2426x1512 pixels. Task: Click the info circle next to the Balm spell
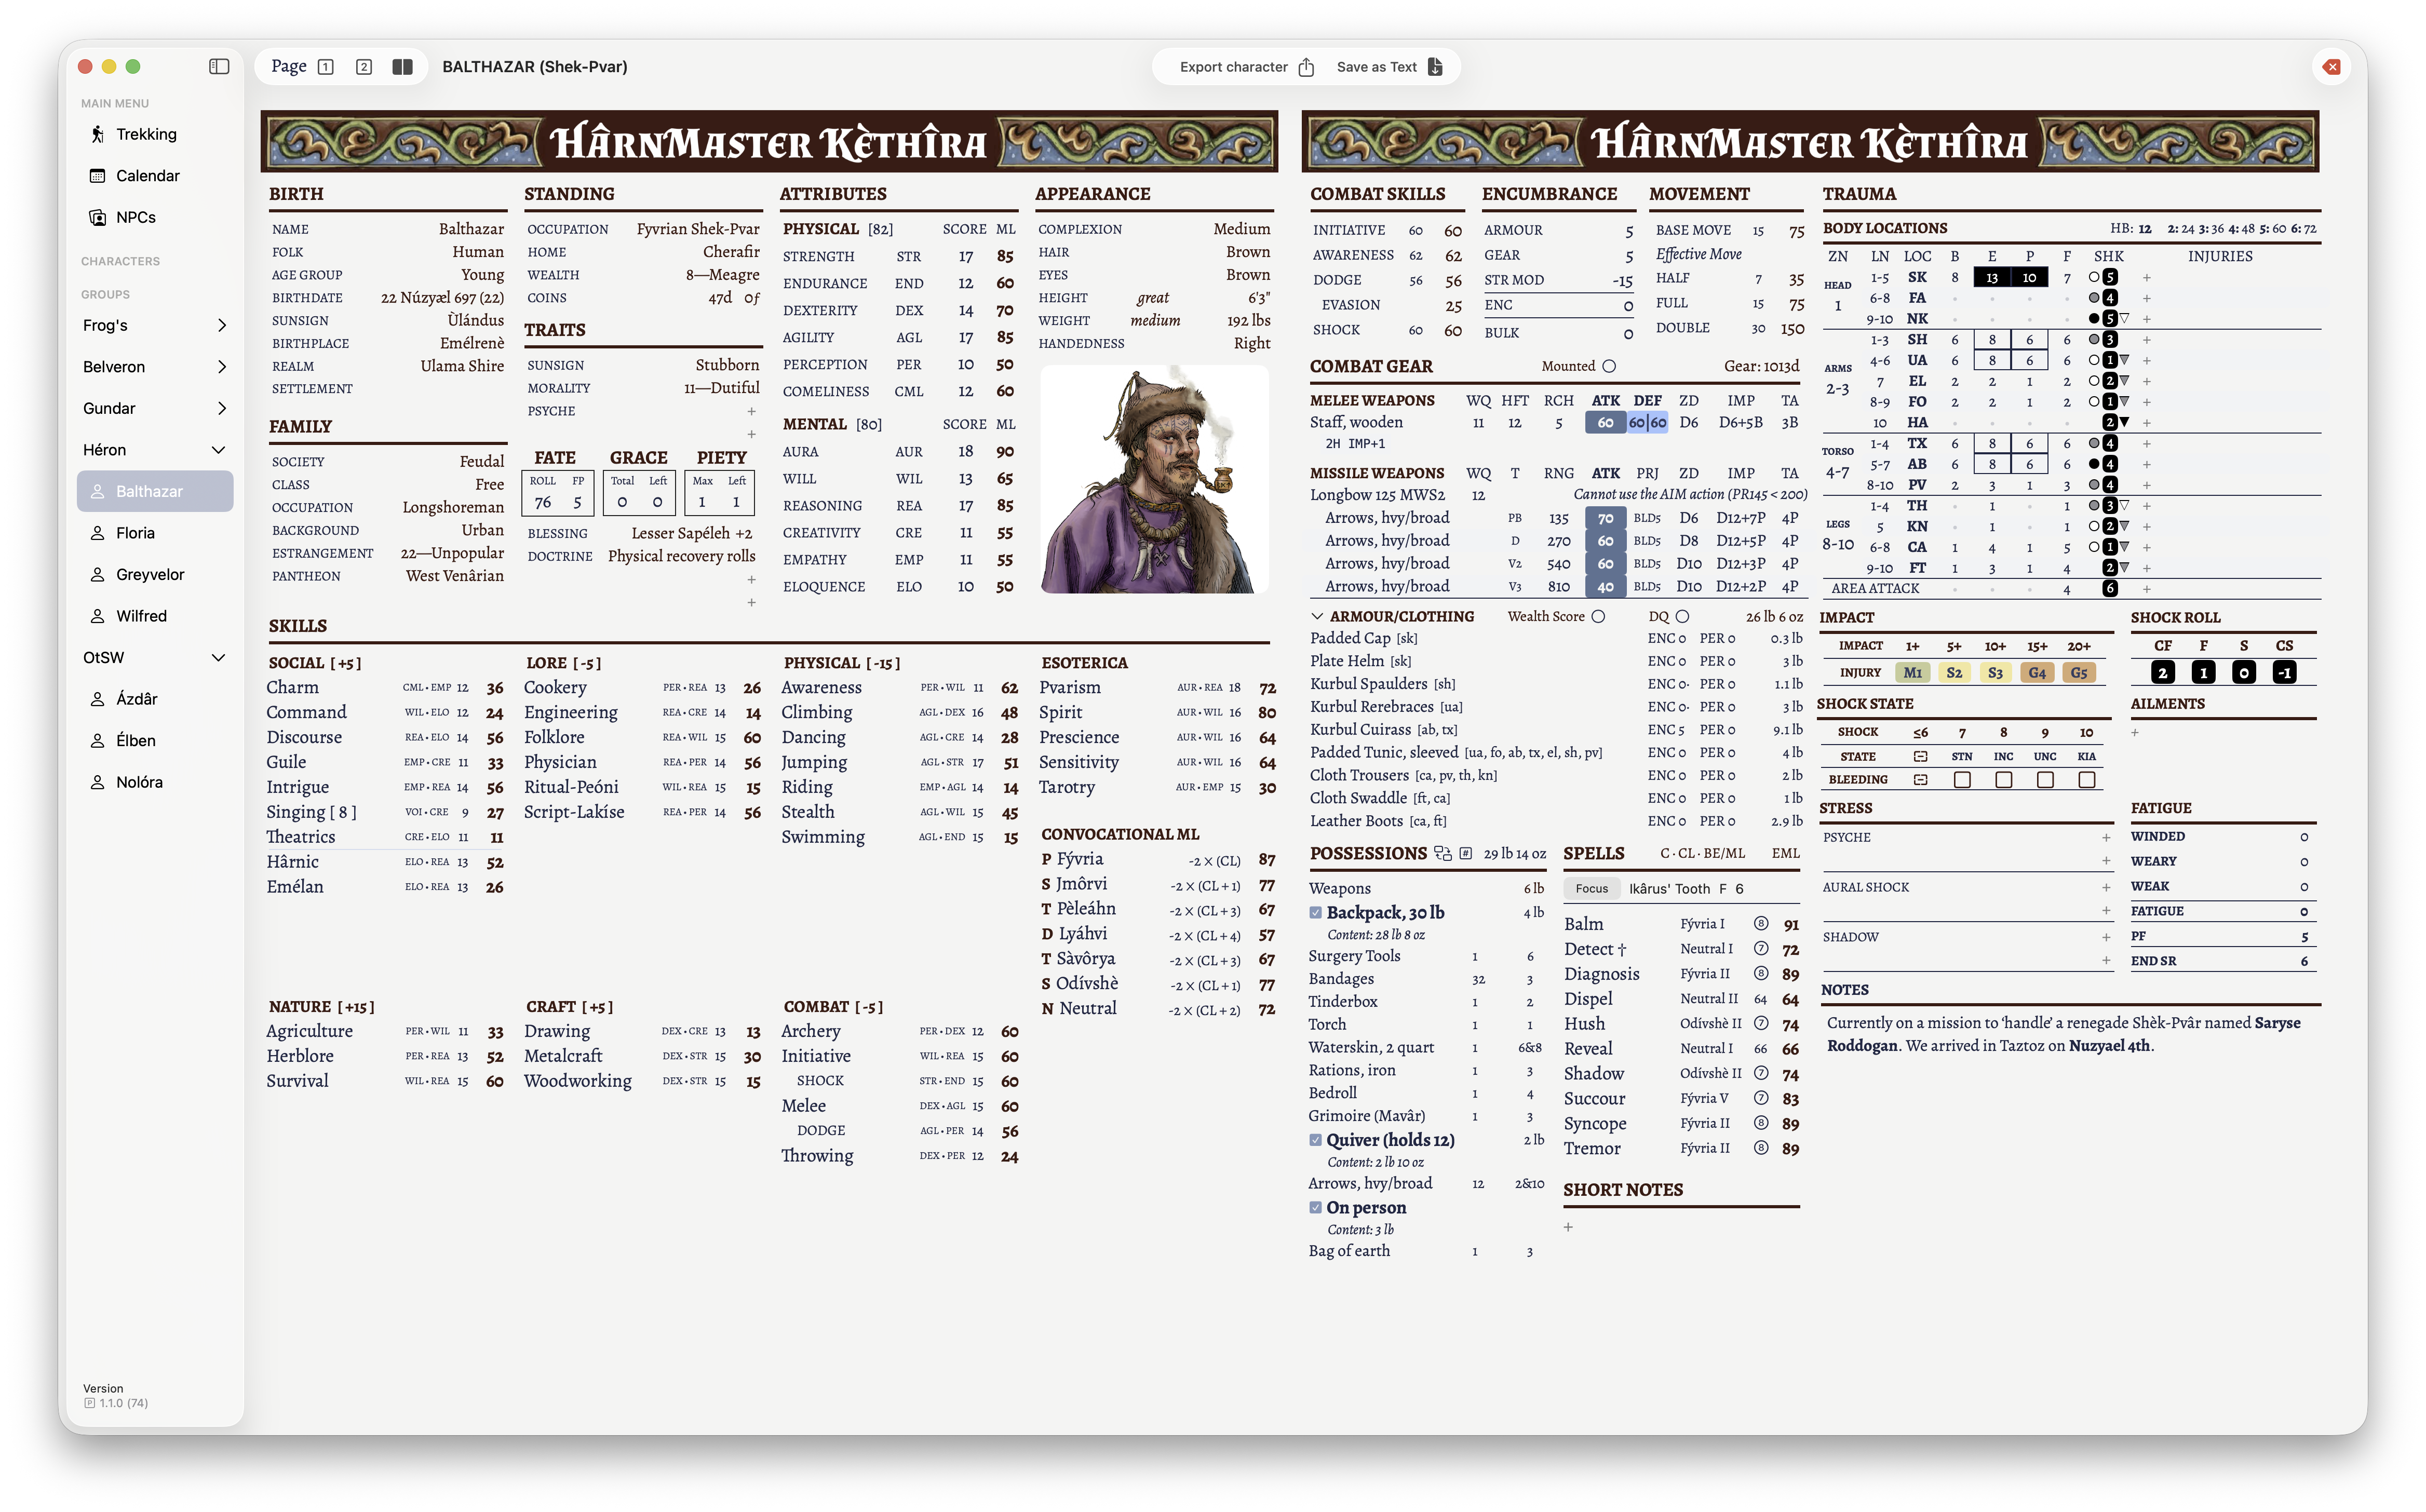click(x=1761, y=924)
